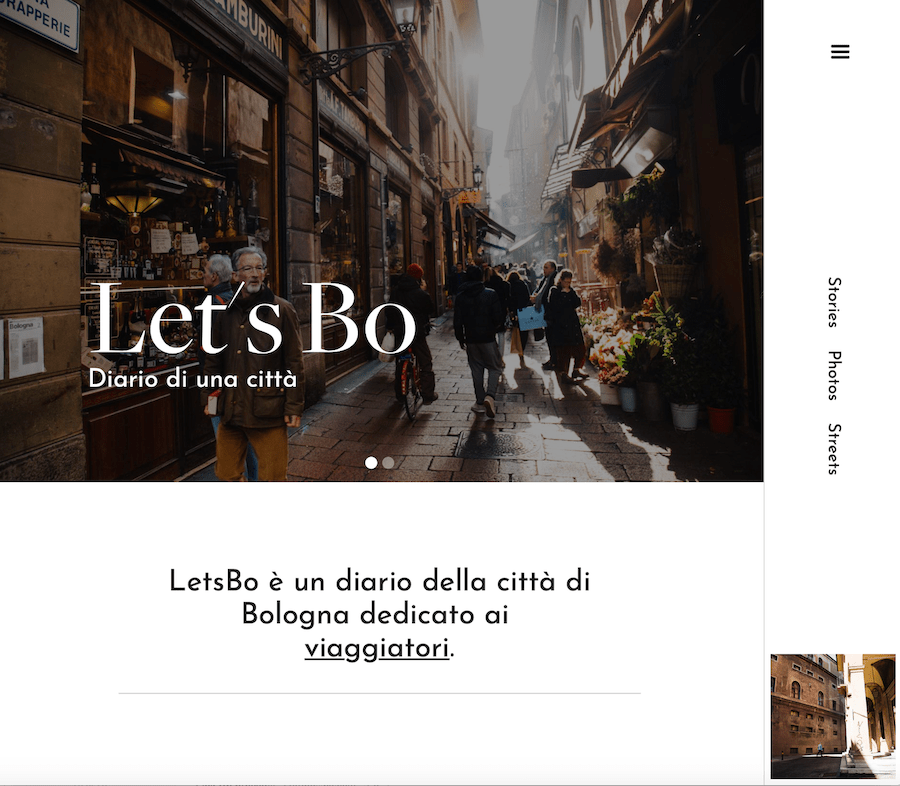Click the Let's Bo hero title
The height and width of the screenshot is (786, 900).
(253, 319)
